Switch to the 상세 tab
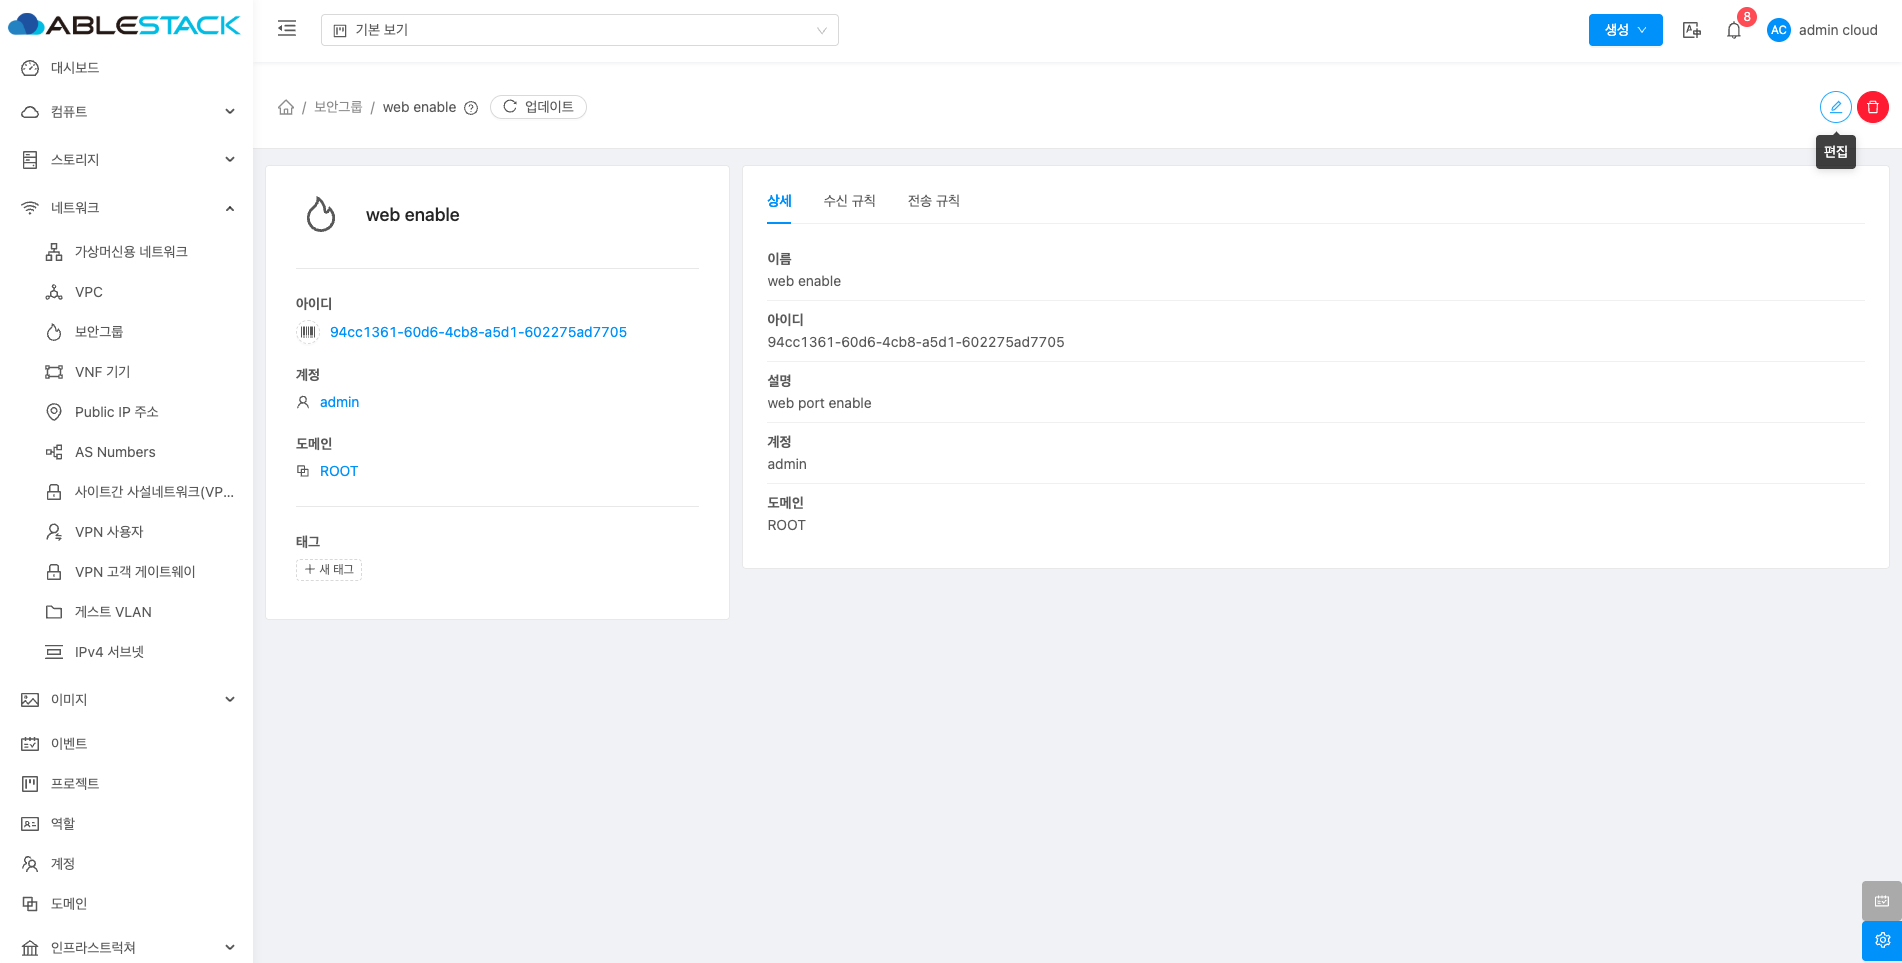Screen dimensions: 1902x963 point(779,201)
